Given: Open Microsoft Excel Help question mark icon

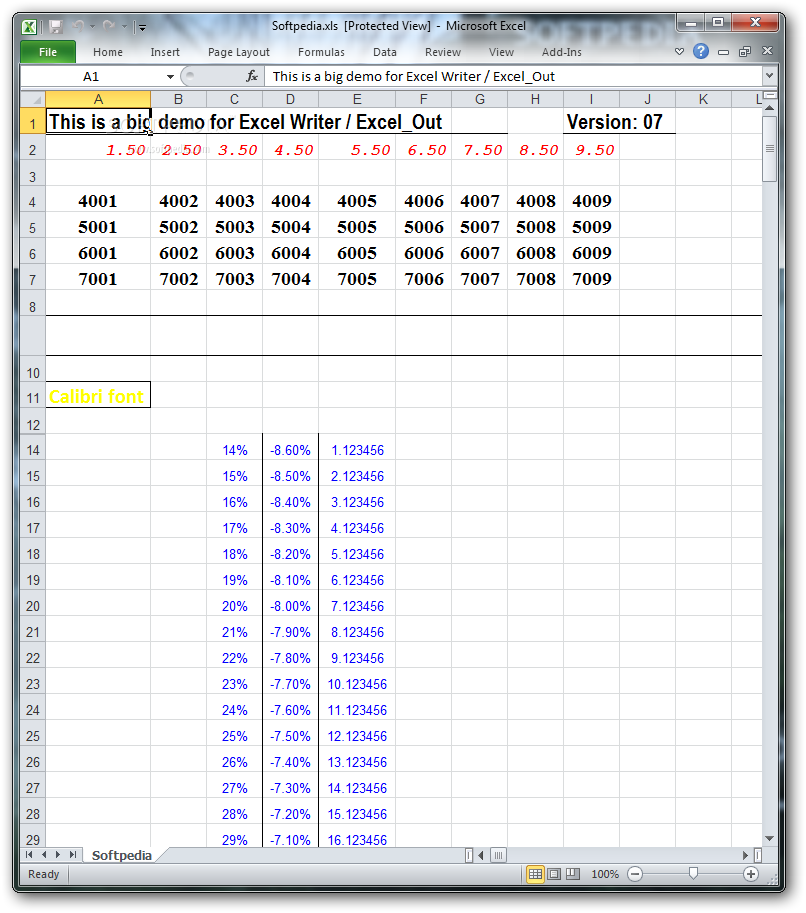Looking at the screenshot, I should pos(701,51).
